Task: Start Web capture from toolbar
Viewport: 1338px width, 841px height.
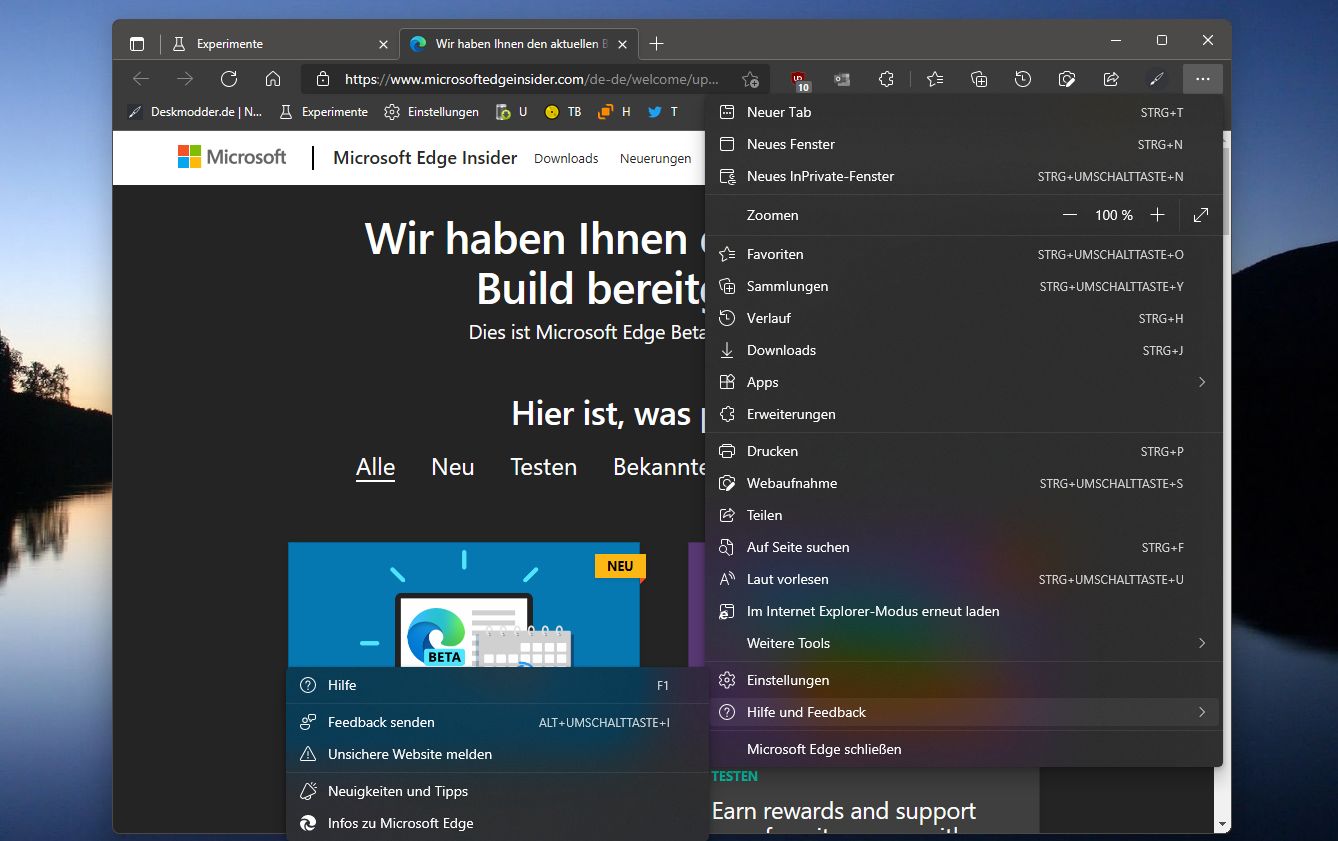Action: 1067,79
